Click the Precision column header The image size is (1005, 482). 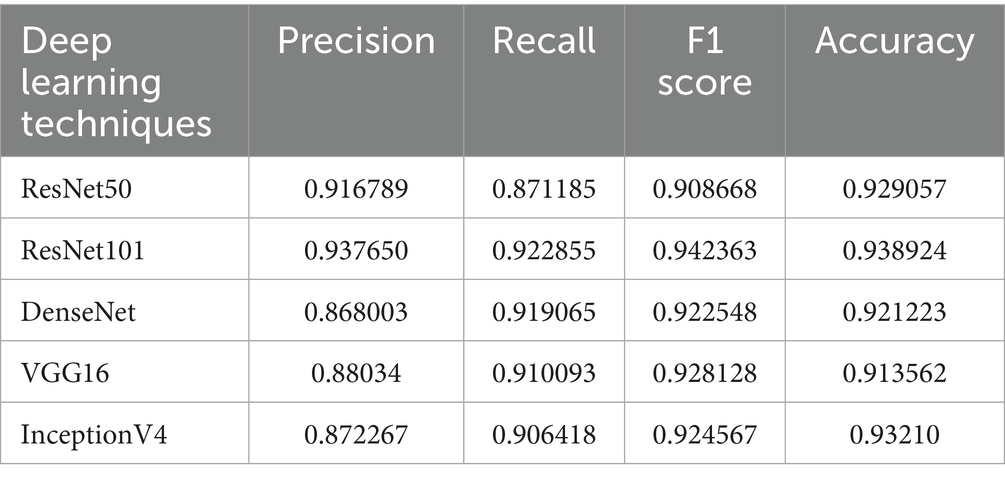pos(356,41)
